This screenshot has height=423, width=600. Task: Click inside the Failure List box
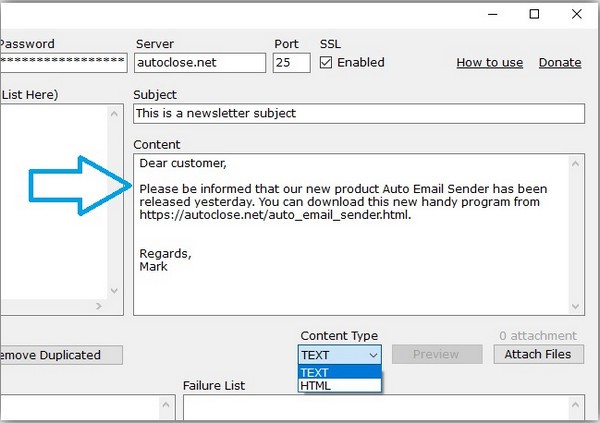pyautogui.click(x=375, y=407)
